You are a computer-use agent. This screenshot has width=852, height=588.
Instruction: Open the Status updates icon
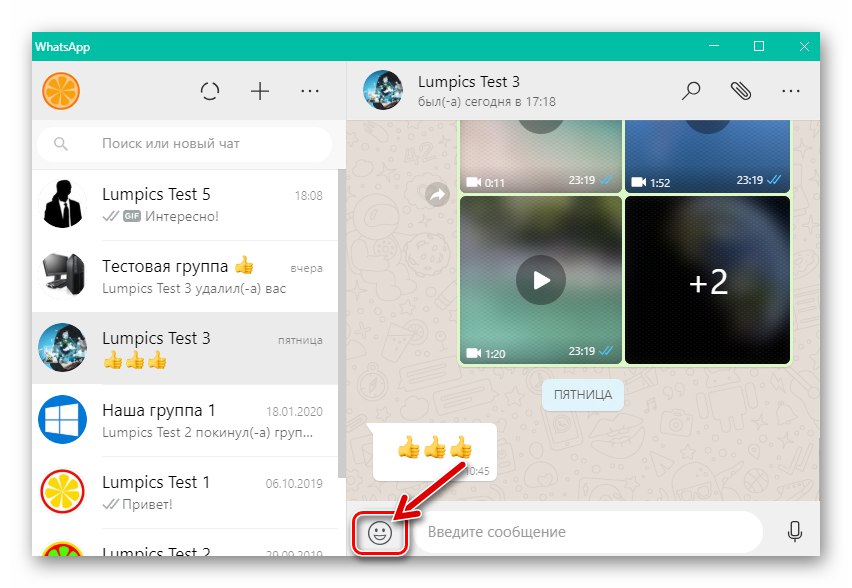[210, 90]
